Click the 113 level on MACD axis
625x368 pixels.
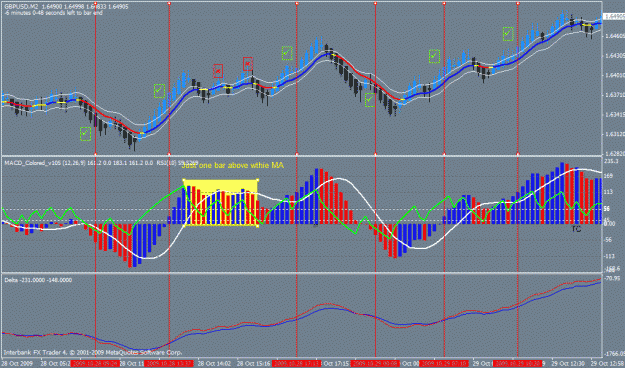(x=609, y=193)
